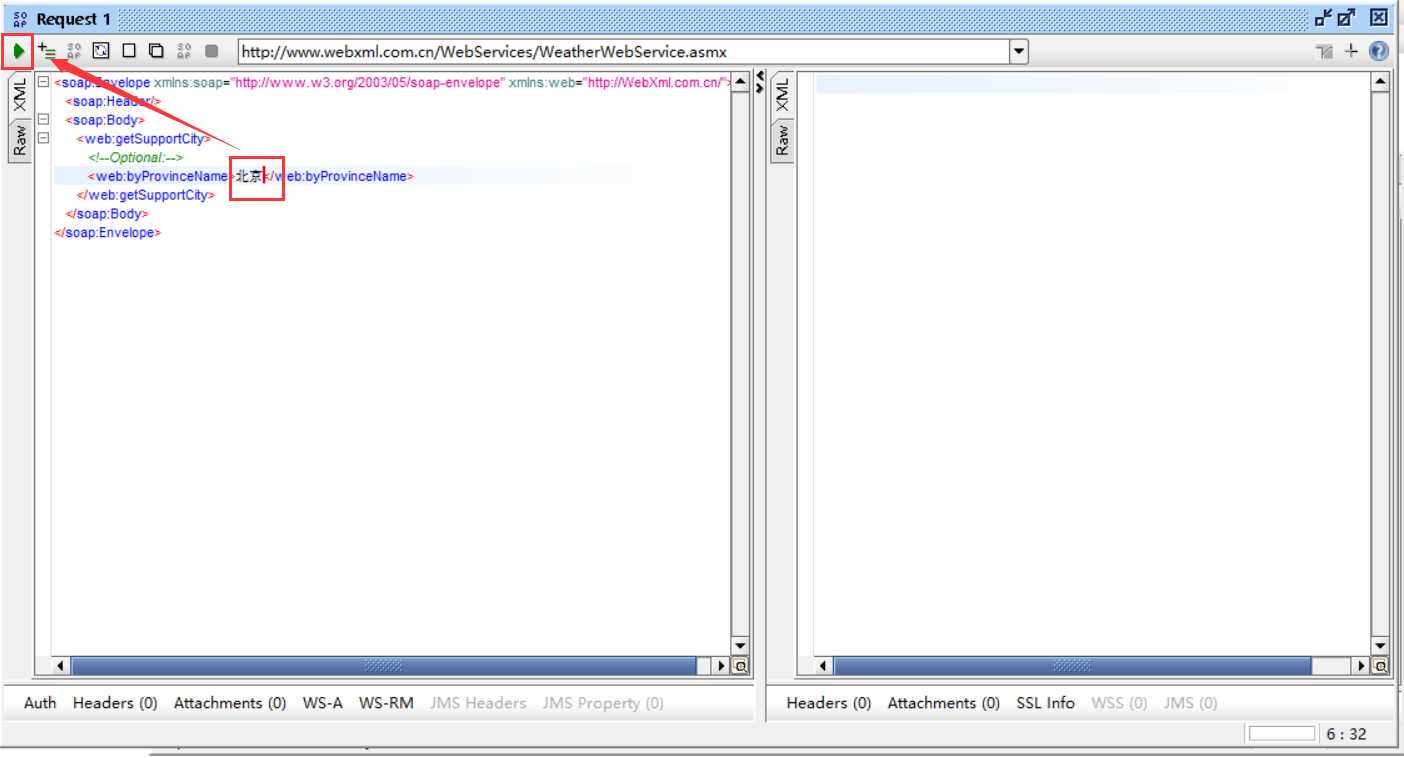Screen dimensions: 1404x758
Task: Open the WSS (0) tab
Action: point(1119,703)
